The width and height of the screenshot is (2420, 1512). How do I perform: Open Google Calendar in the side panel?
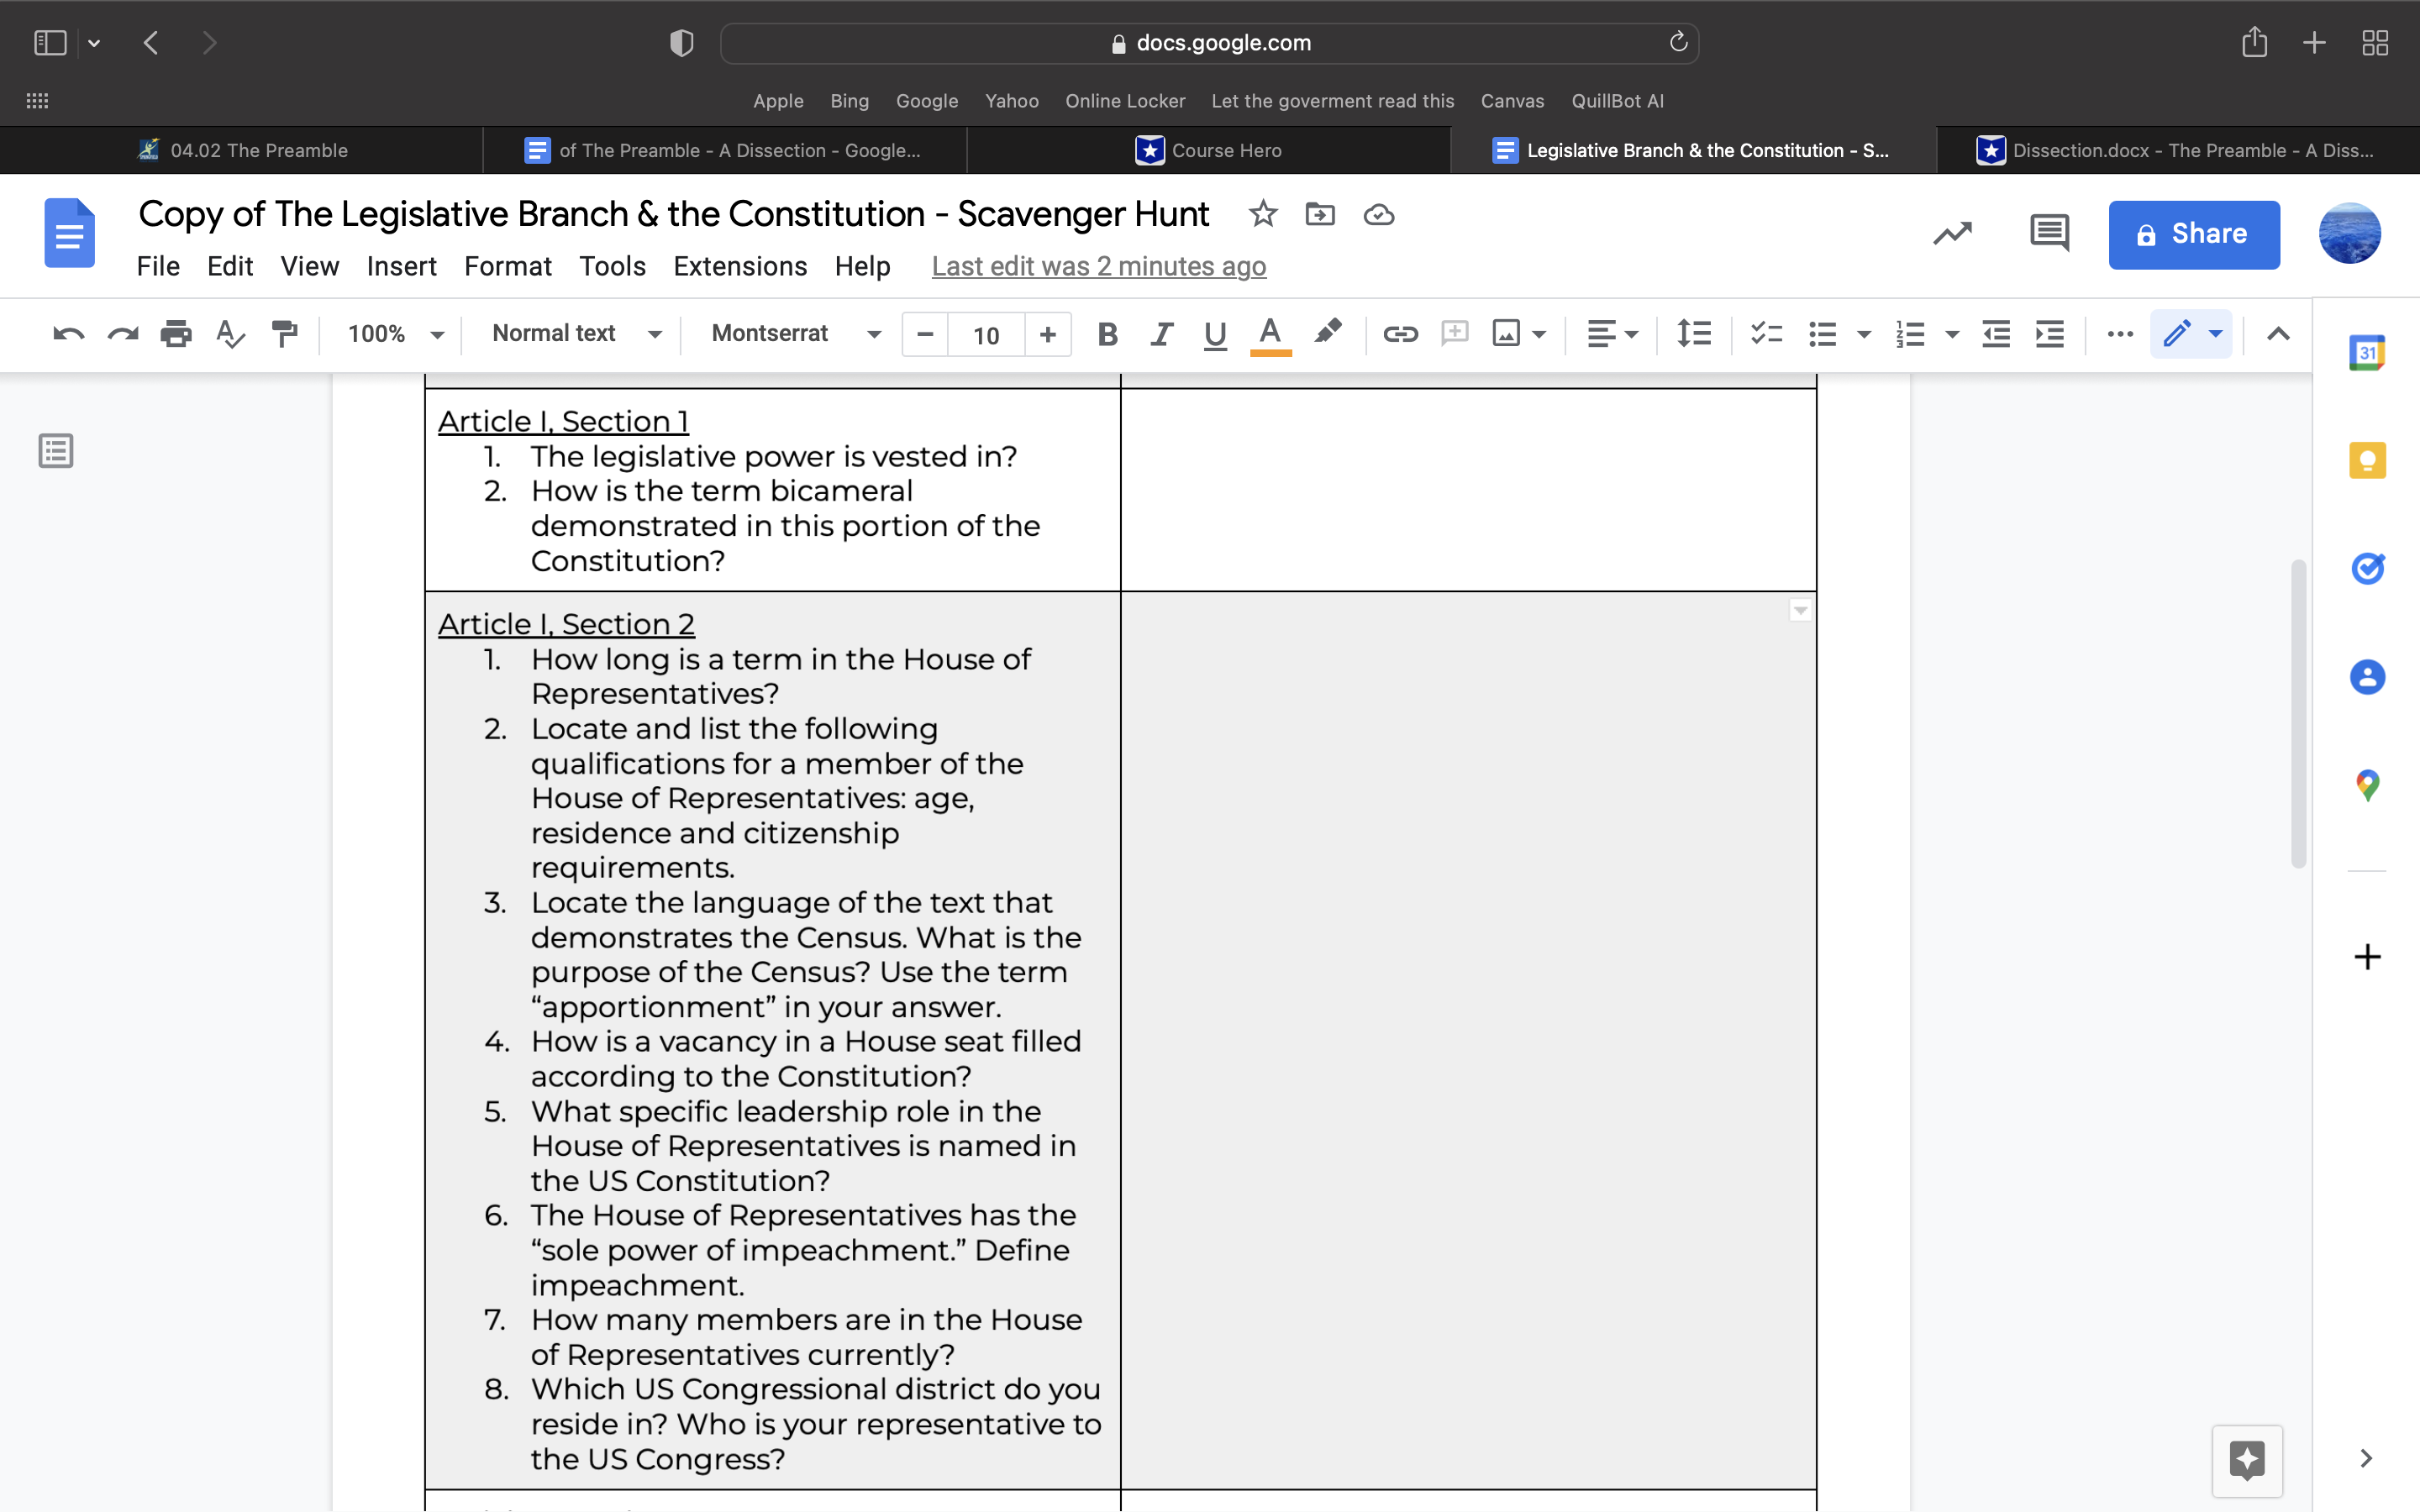tap(2368, 352)
